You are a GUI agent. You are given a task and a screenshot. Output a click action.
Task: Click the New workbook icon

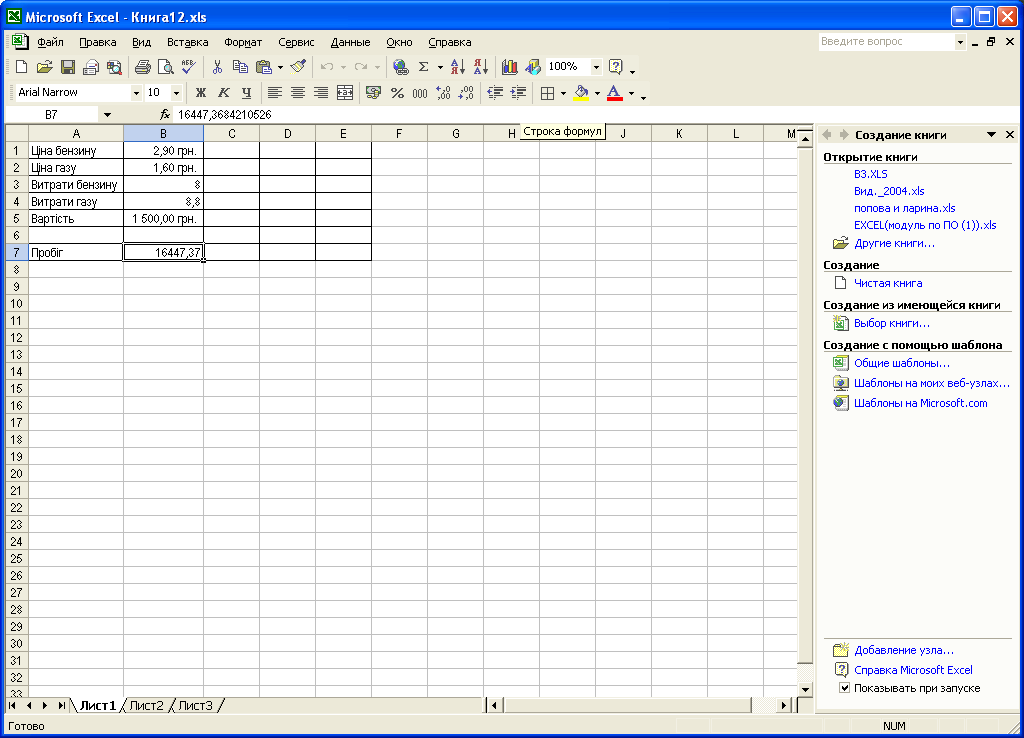tap(21, 67)
